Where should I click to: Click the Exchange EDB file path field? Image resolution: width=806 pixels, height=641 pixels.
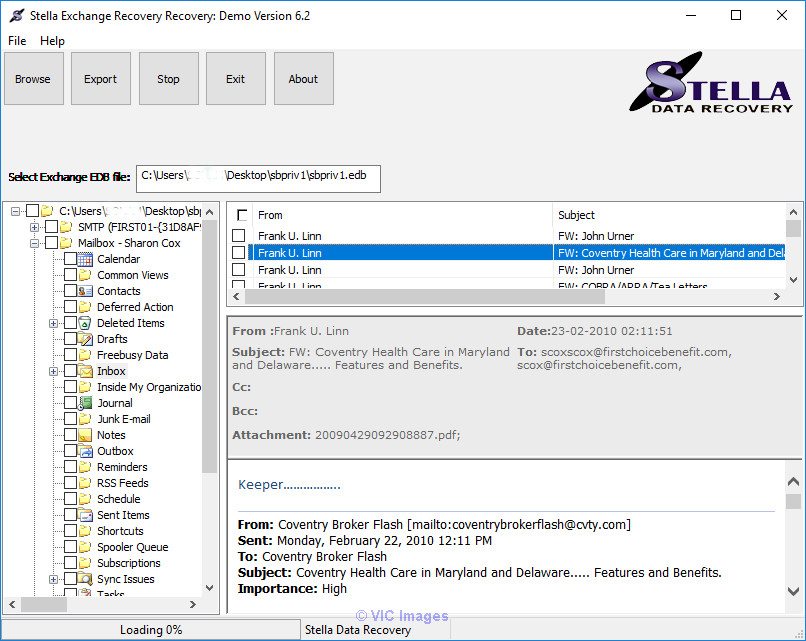pos(258,178)
